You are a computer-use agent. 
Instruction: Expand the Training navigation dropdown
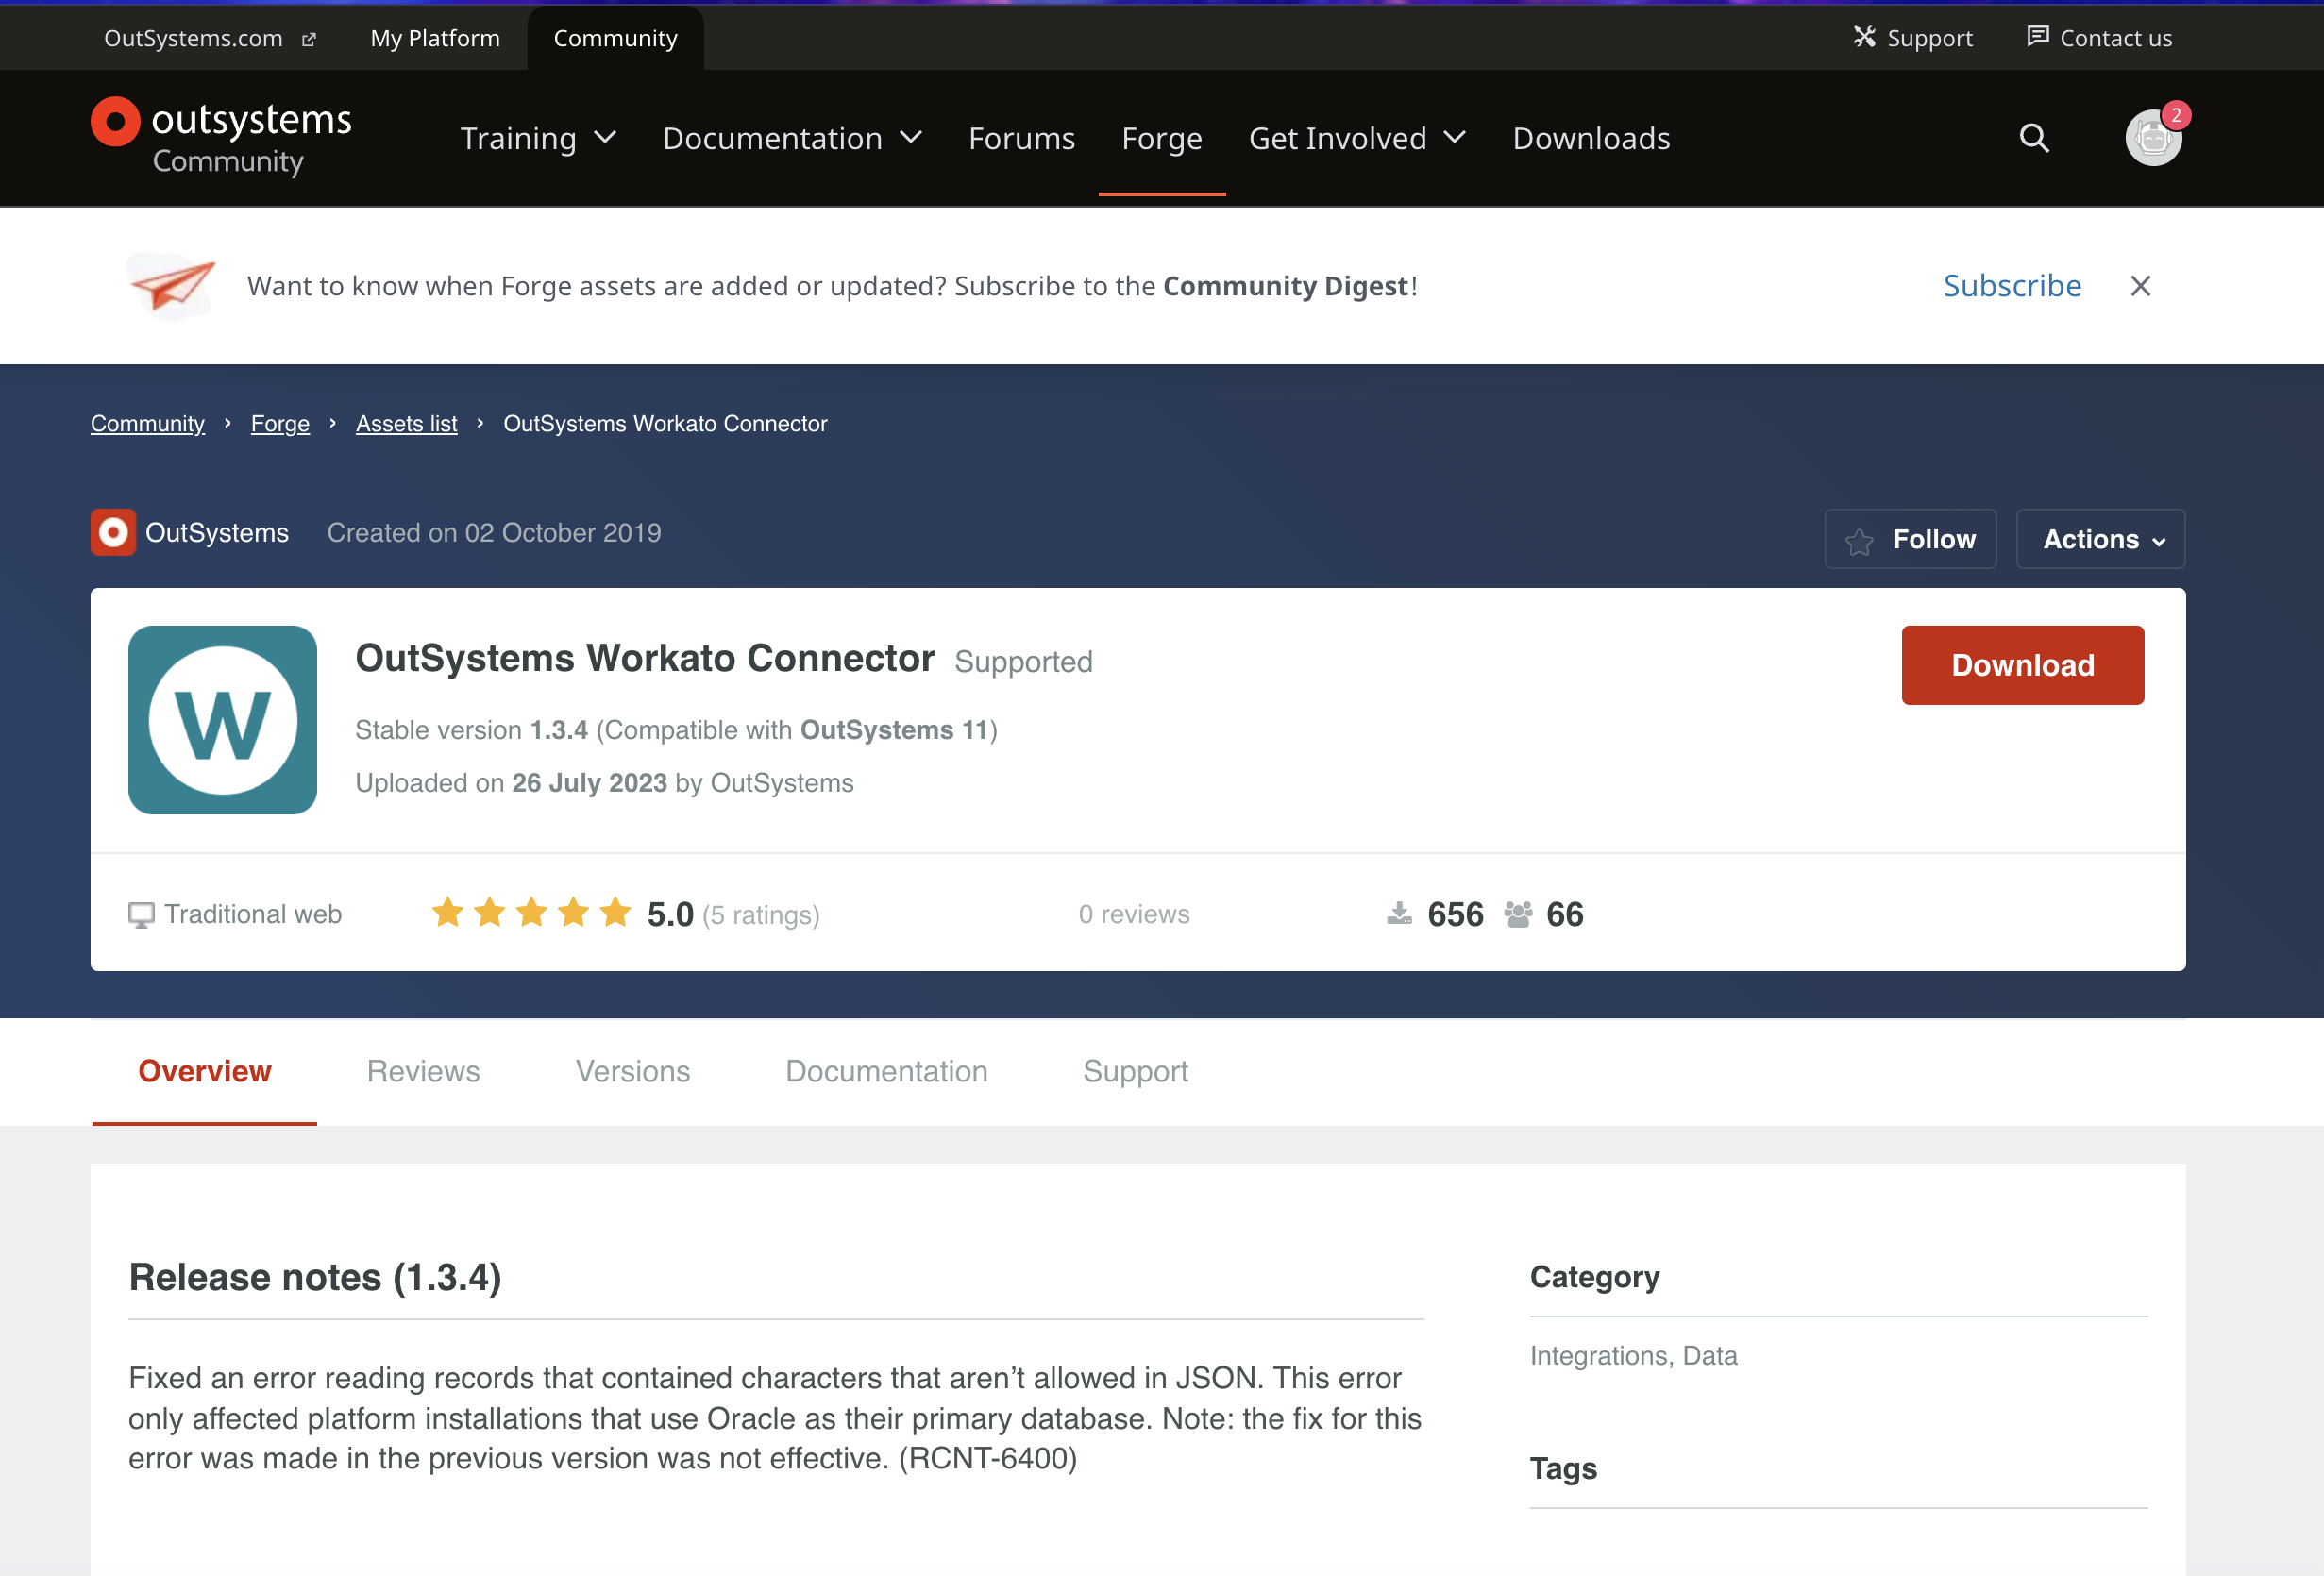pyautogui.click(x=536, y=137)
